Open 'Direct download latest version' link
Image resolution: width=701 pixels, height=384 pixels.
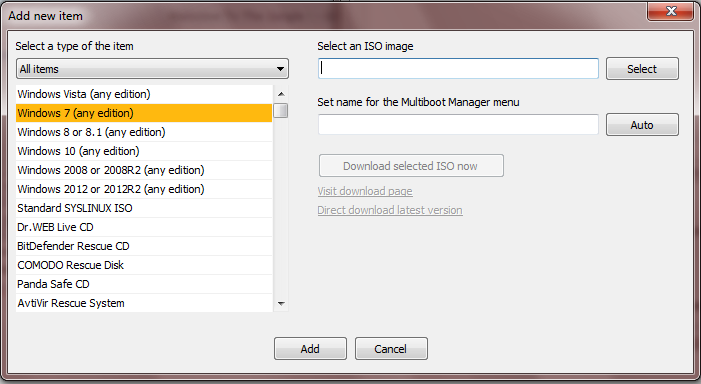click(x=390, y=210)
